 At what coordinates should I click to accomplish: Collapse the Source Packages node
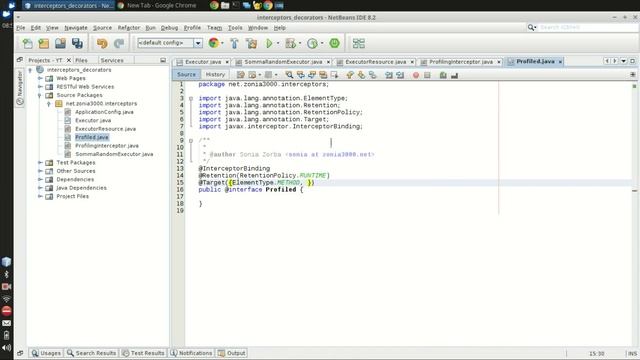(40, 95)
